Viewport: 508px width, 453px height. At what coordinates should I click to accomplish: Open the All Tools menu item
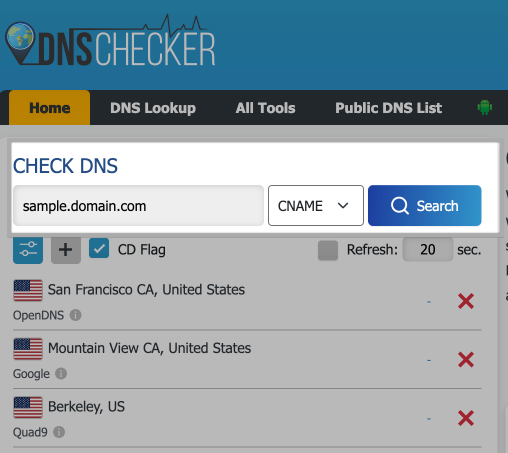click(x=265, y=108)
